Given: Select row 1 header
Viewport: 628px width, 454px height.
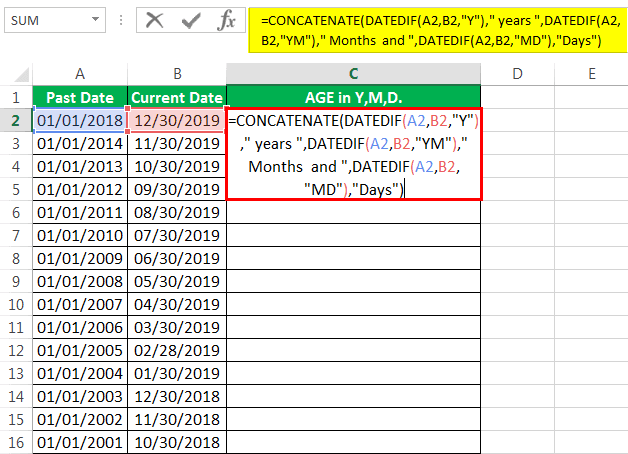Looking at the screenshot, I should click(15, 97).
